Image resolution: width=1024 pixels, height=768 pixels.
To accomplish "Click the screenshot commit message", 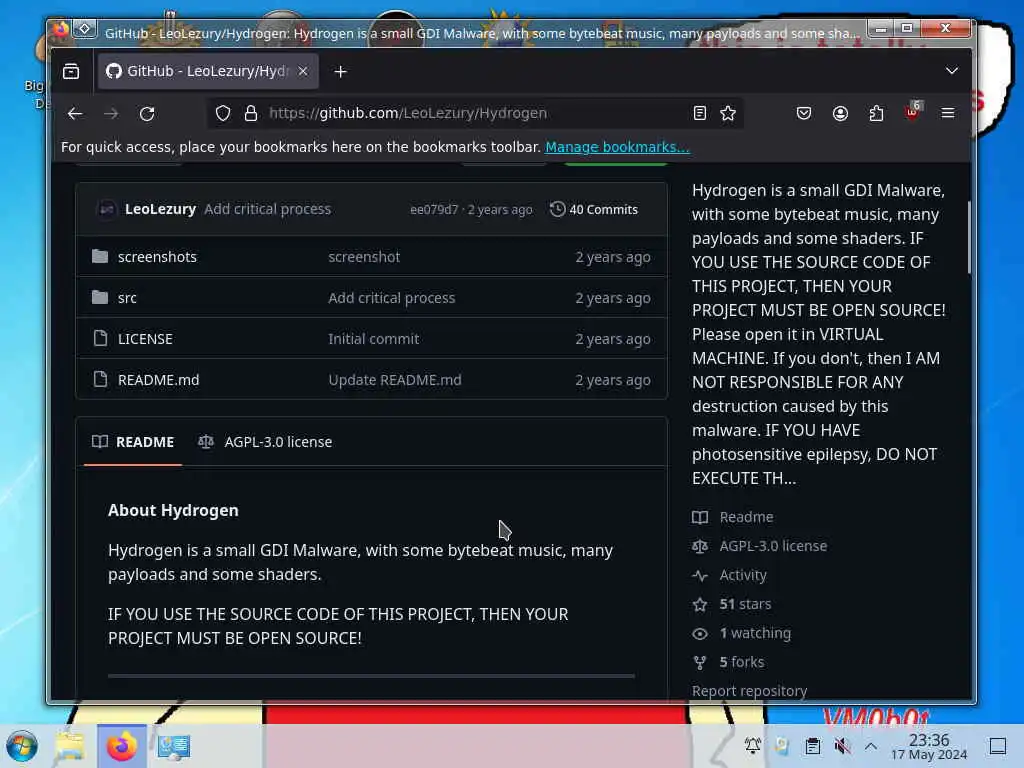I will 364,257.
